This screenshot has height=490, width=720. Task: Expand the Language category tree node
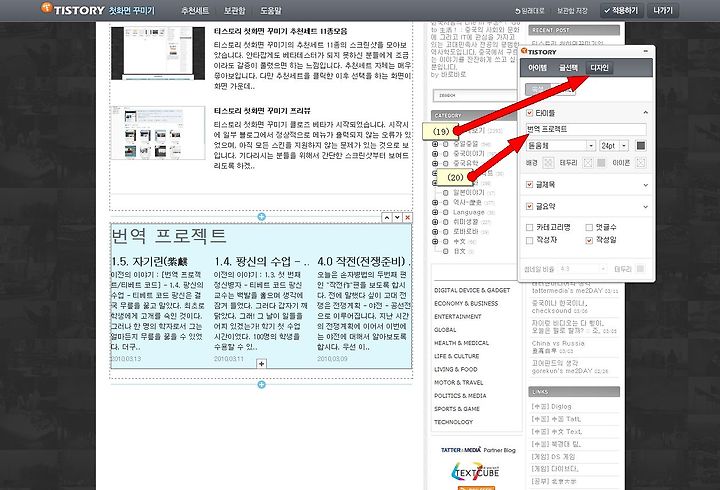(x=435, y=212)
